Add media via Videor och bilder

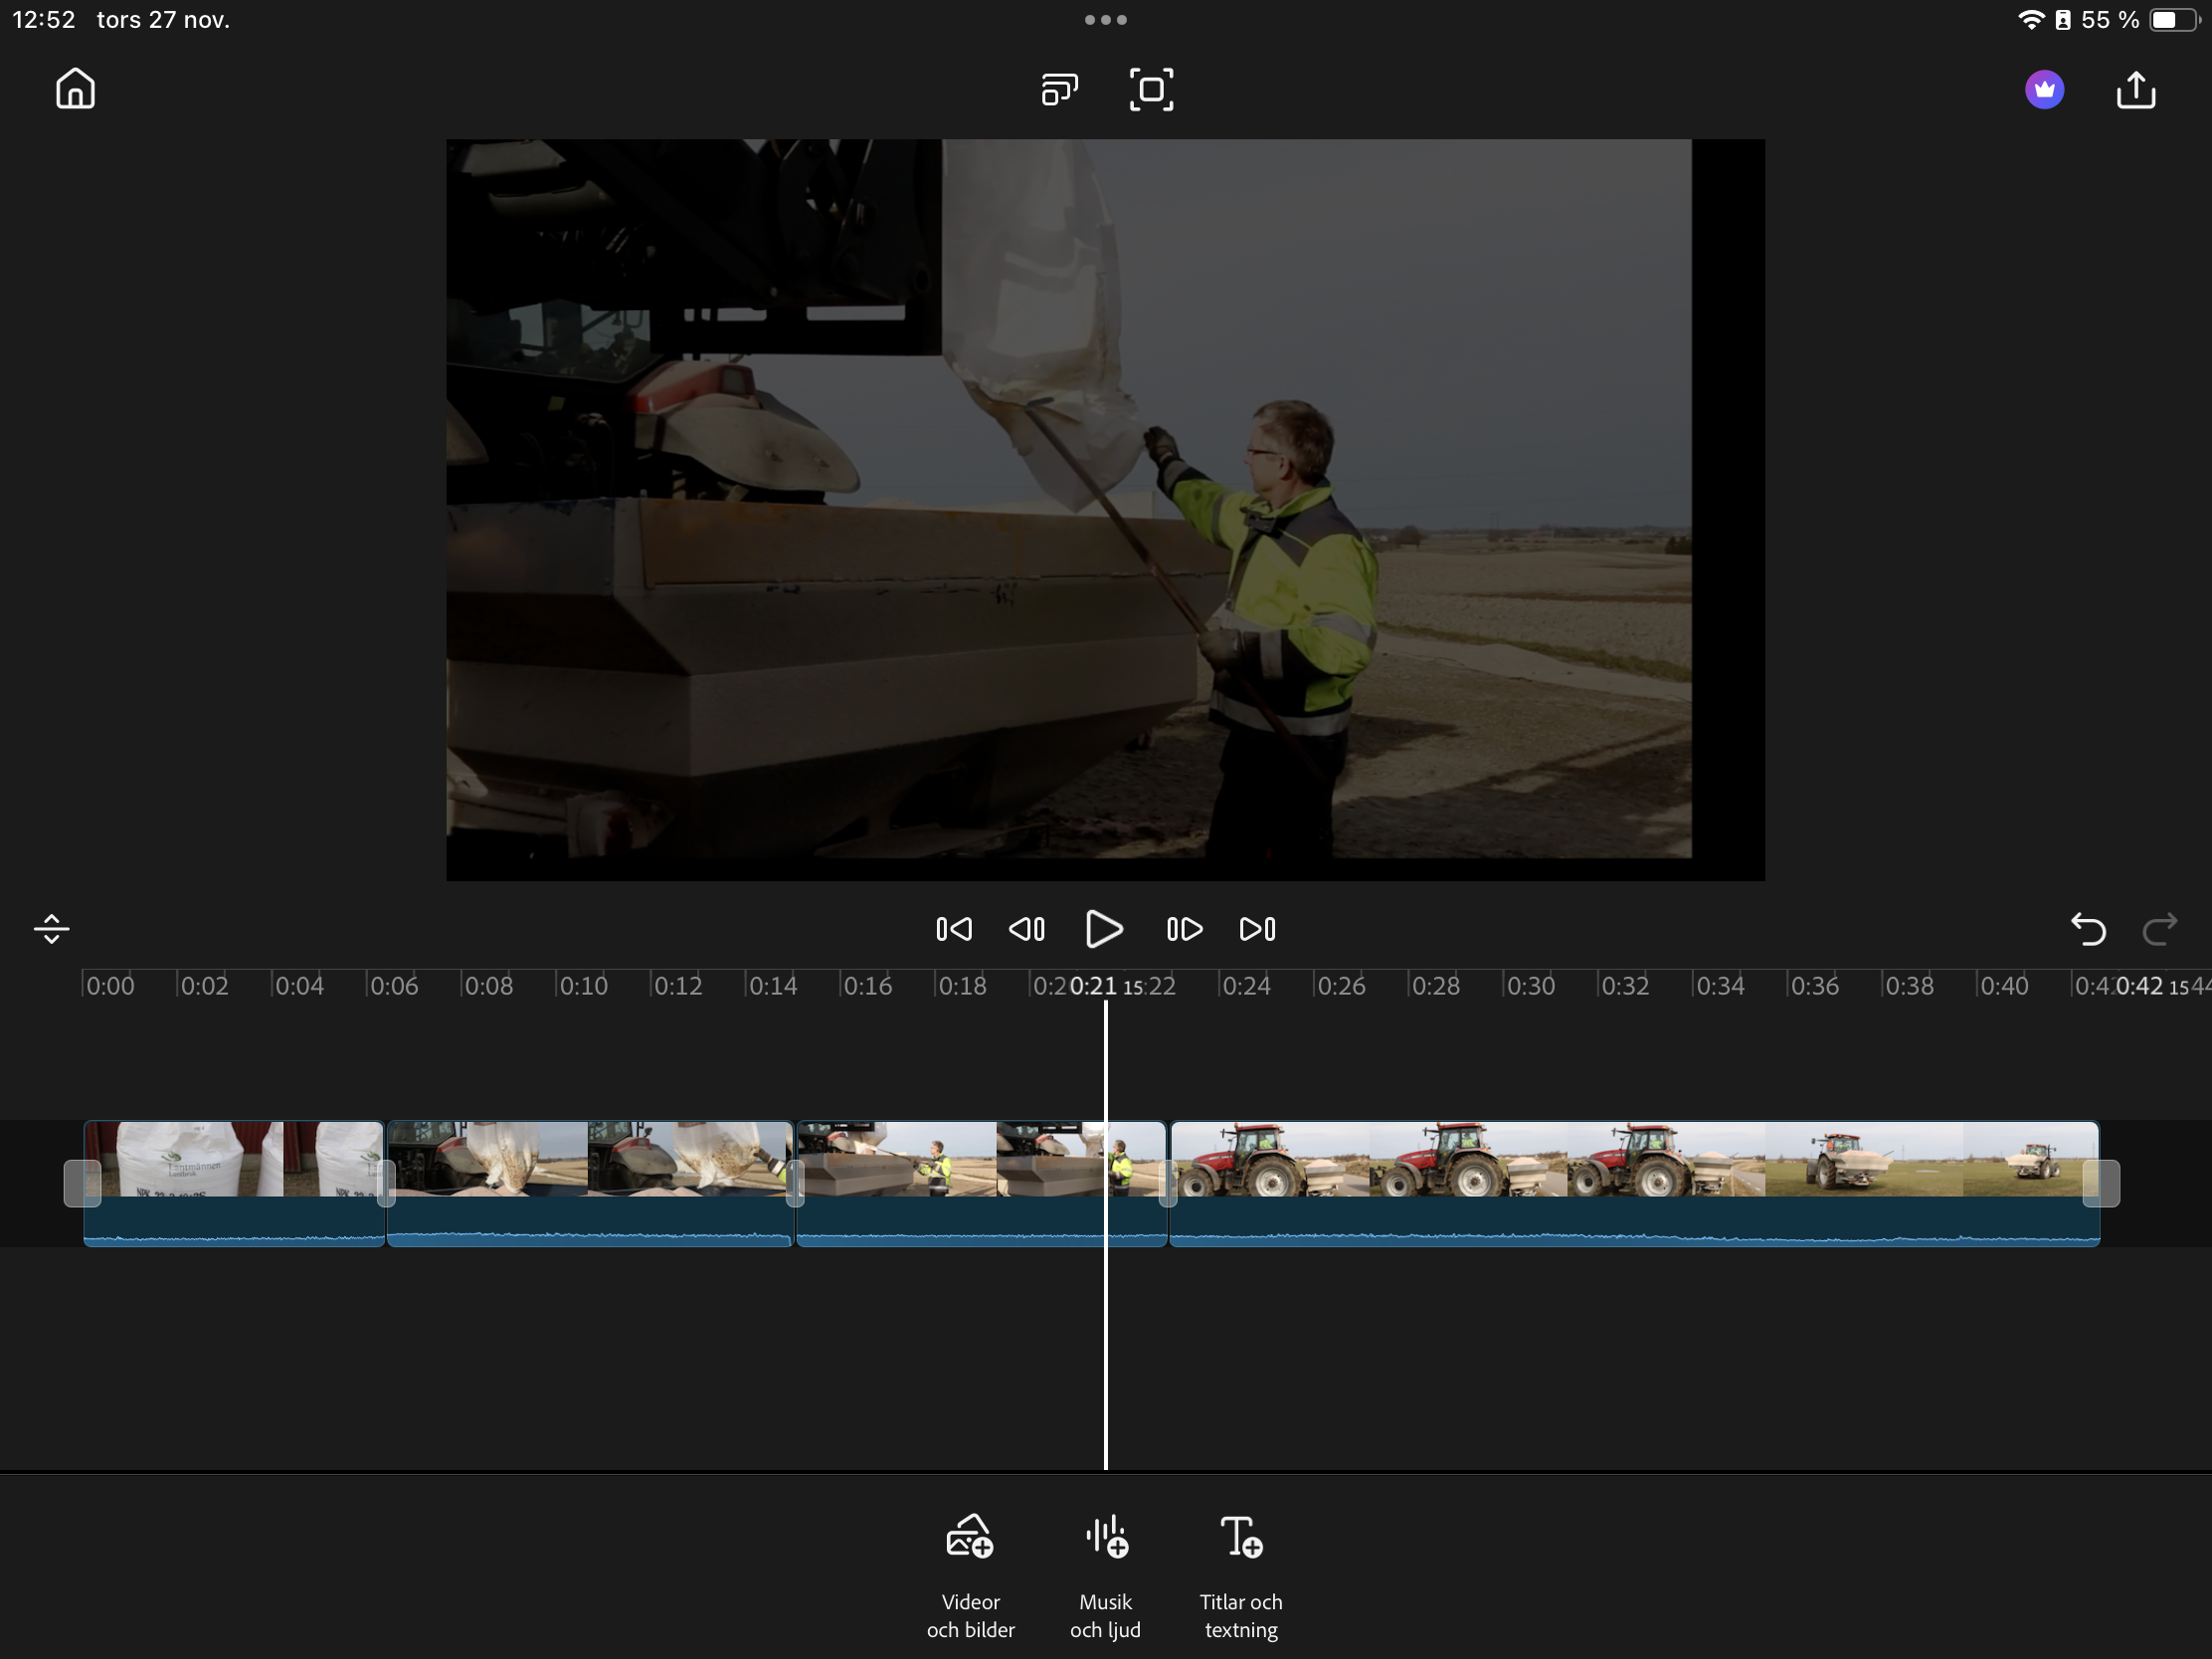click(x=970, y=1574)
